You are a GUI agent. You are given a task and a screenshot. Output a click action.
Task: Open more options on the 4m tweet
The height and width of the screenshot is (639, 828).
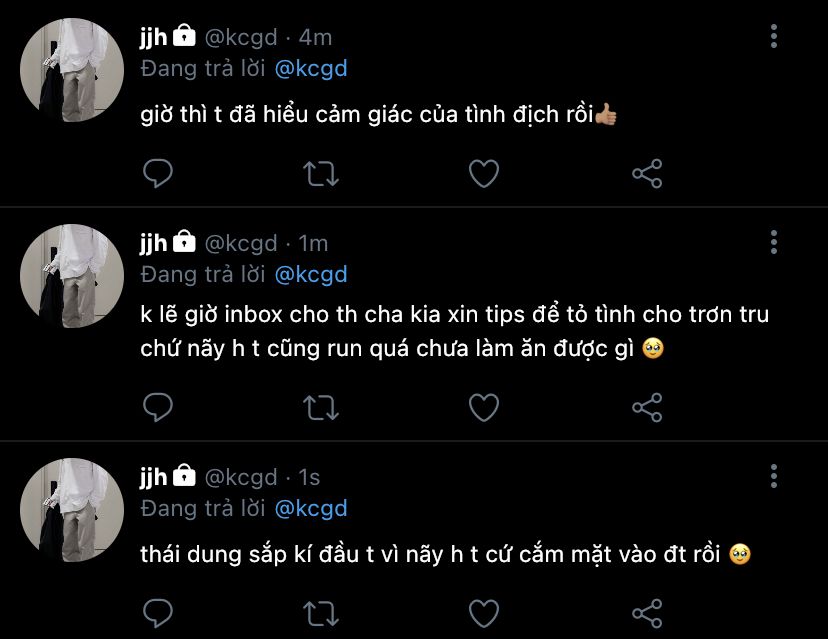[x=774, y=38]
